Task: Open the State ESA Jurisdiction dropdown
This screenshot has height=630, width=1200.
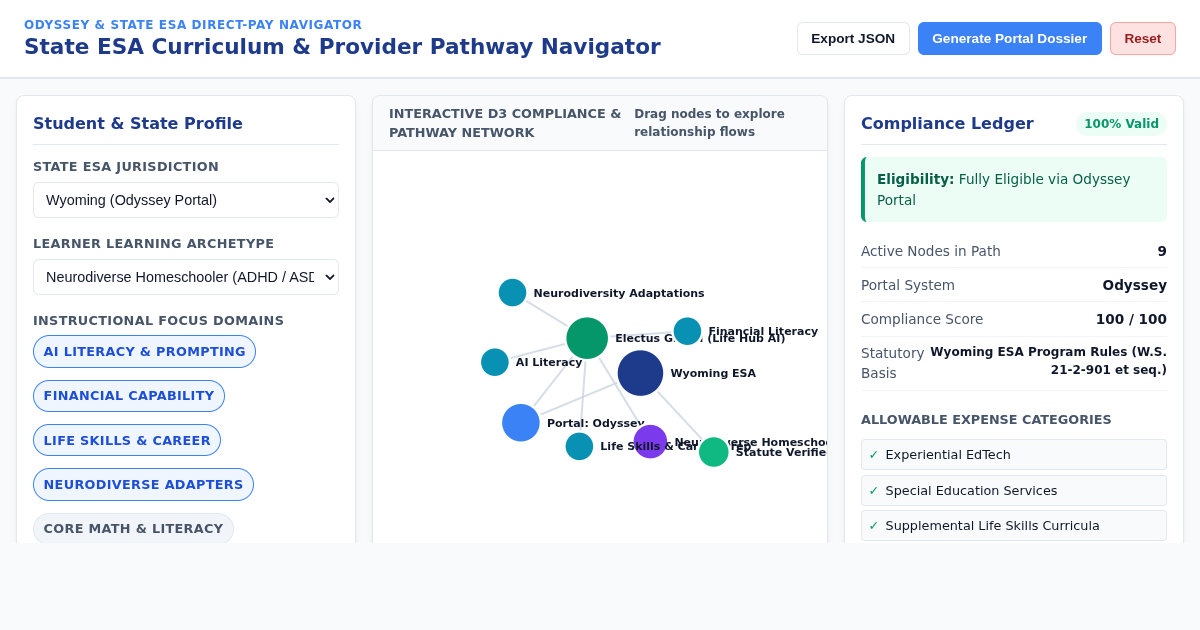Action: tap(186, 200)
